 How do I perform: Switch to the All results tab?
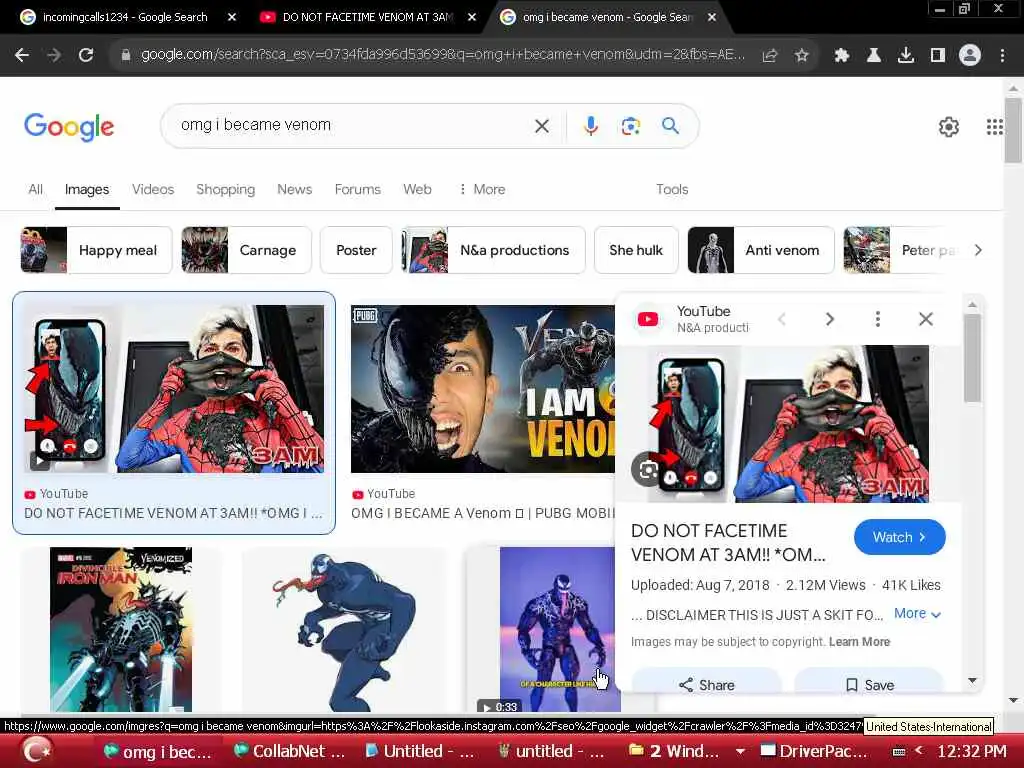[35, 189]
